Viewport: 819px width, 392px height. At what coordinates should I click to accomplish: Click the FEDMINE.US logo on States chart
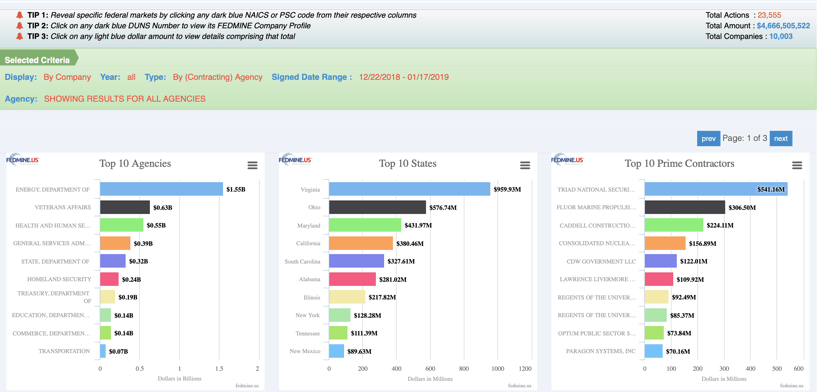[295, 160]
